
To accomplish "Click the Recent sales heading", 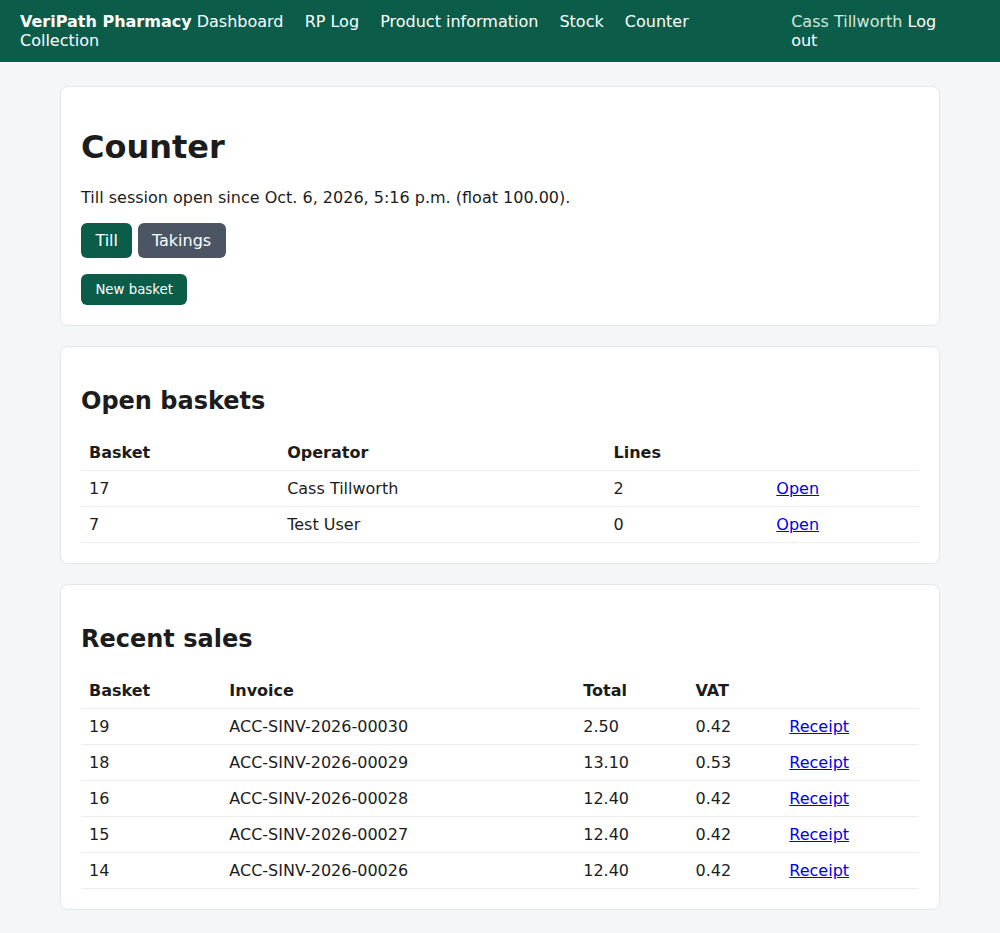I will pos(166,638).
